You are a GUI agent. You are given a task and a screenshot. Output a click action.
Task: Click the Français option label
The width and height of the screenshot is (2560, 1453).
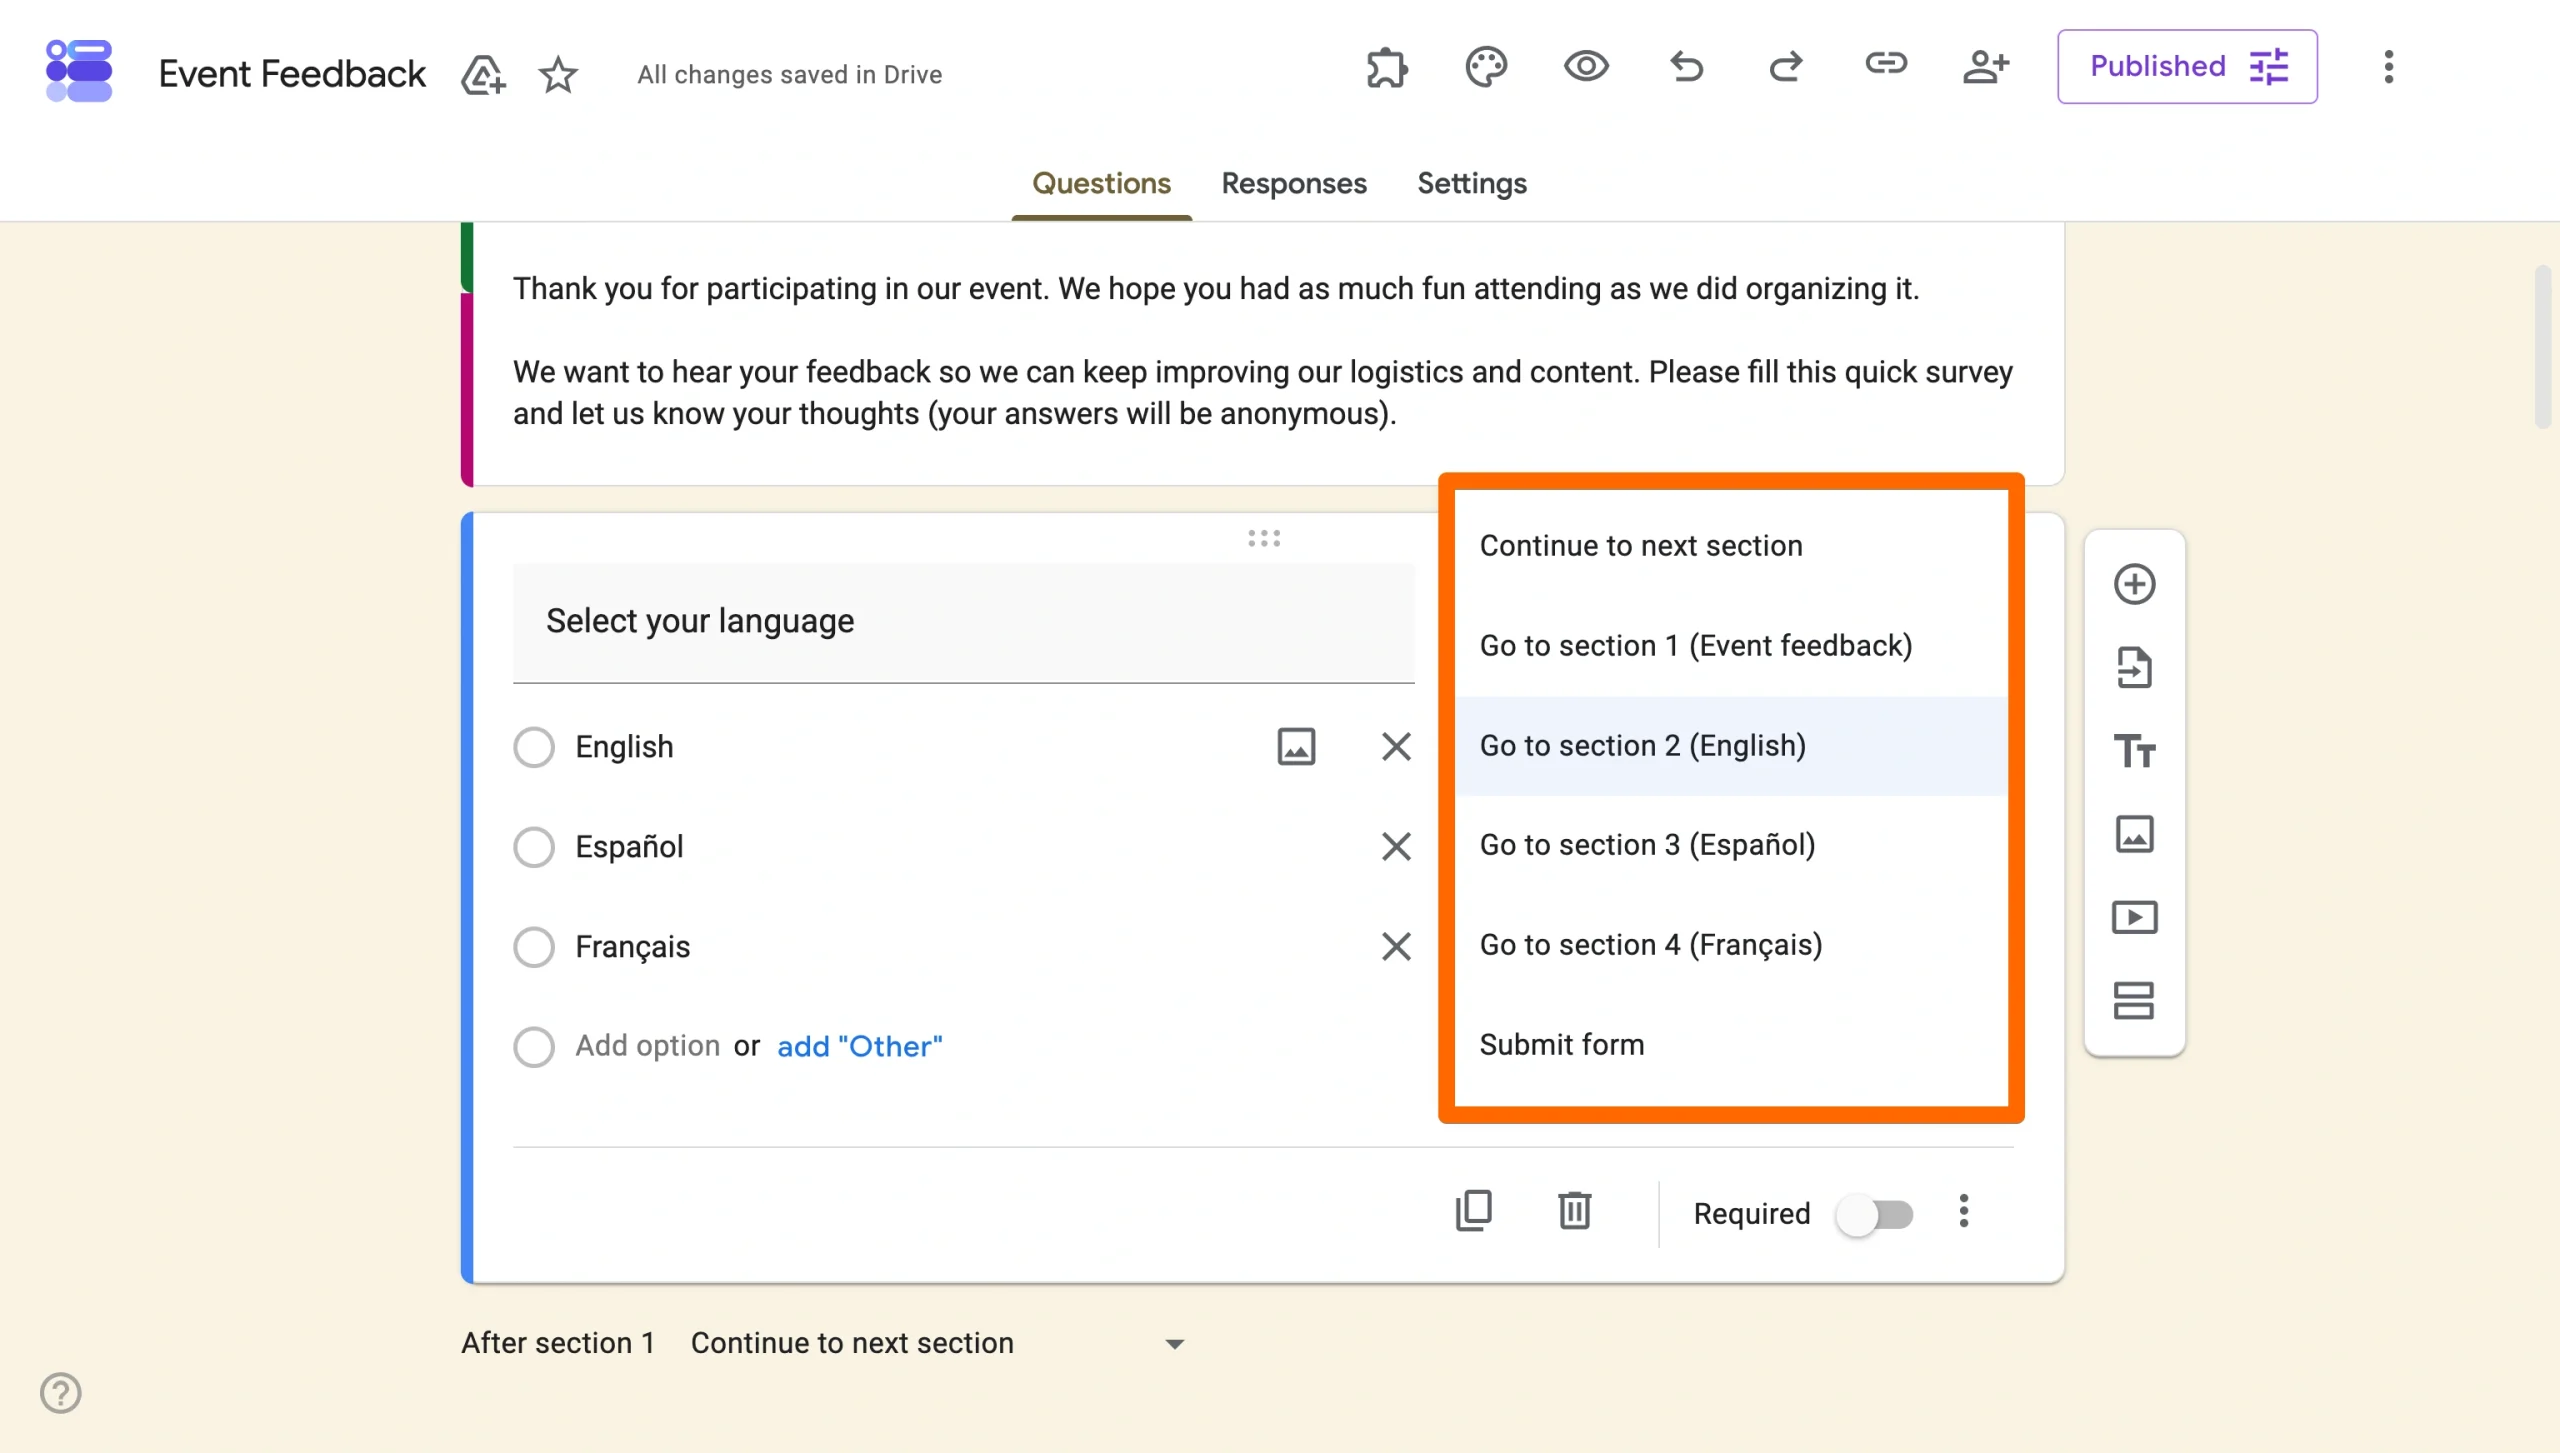632,947
